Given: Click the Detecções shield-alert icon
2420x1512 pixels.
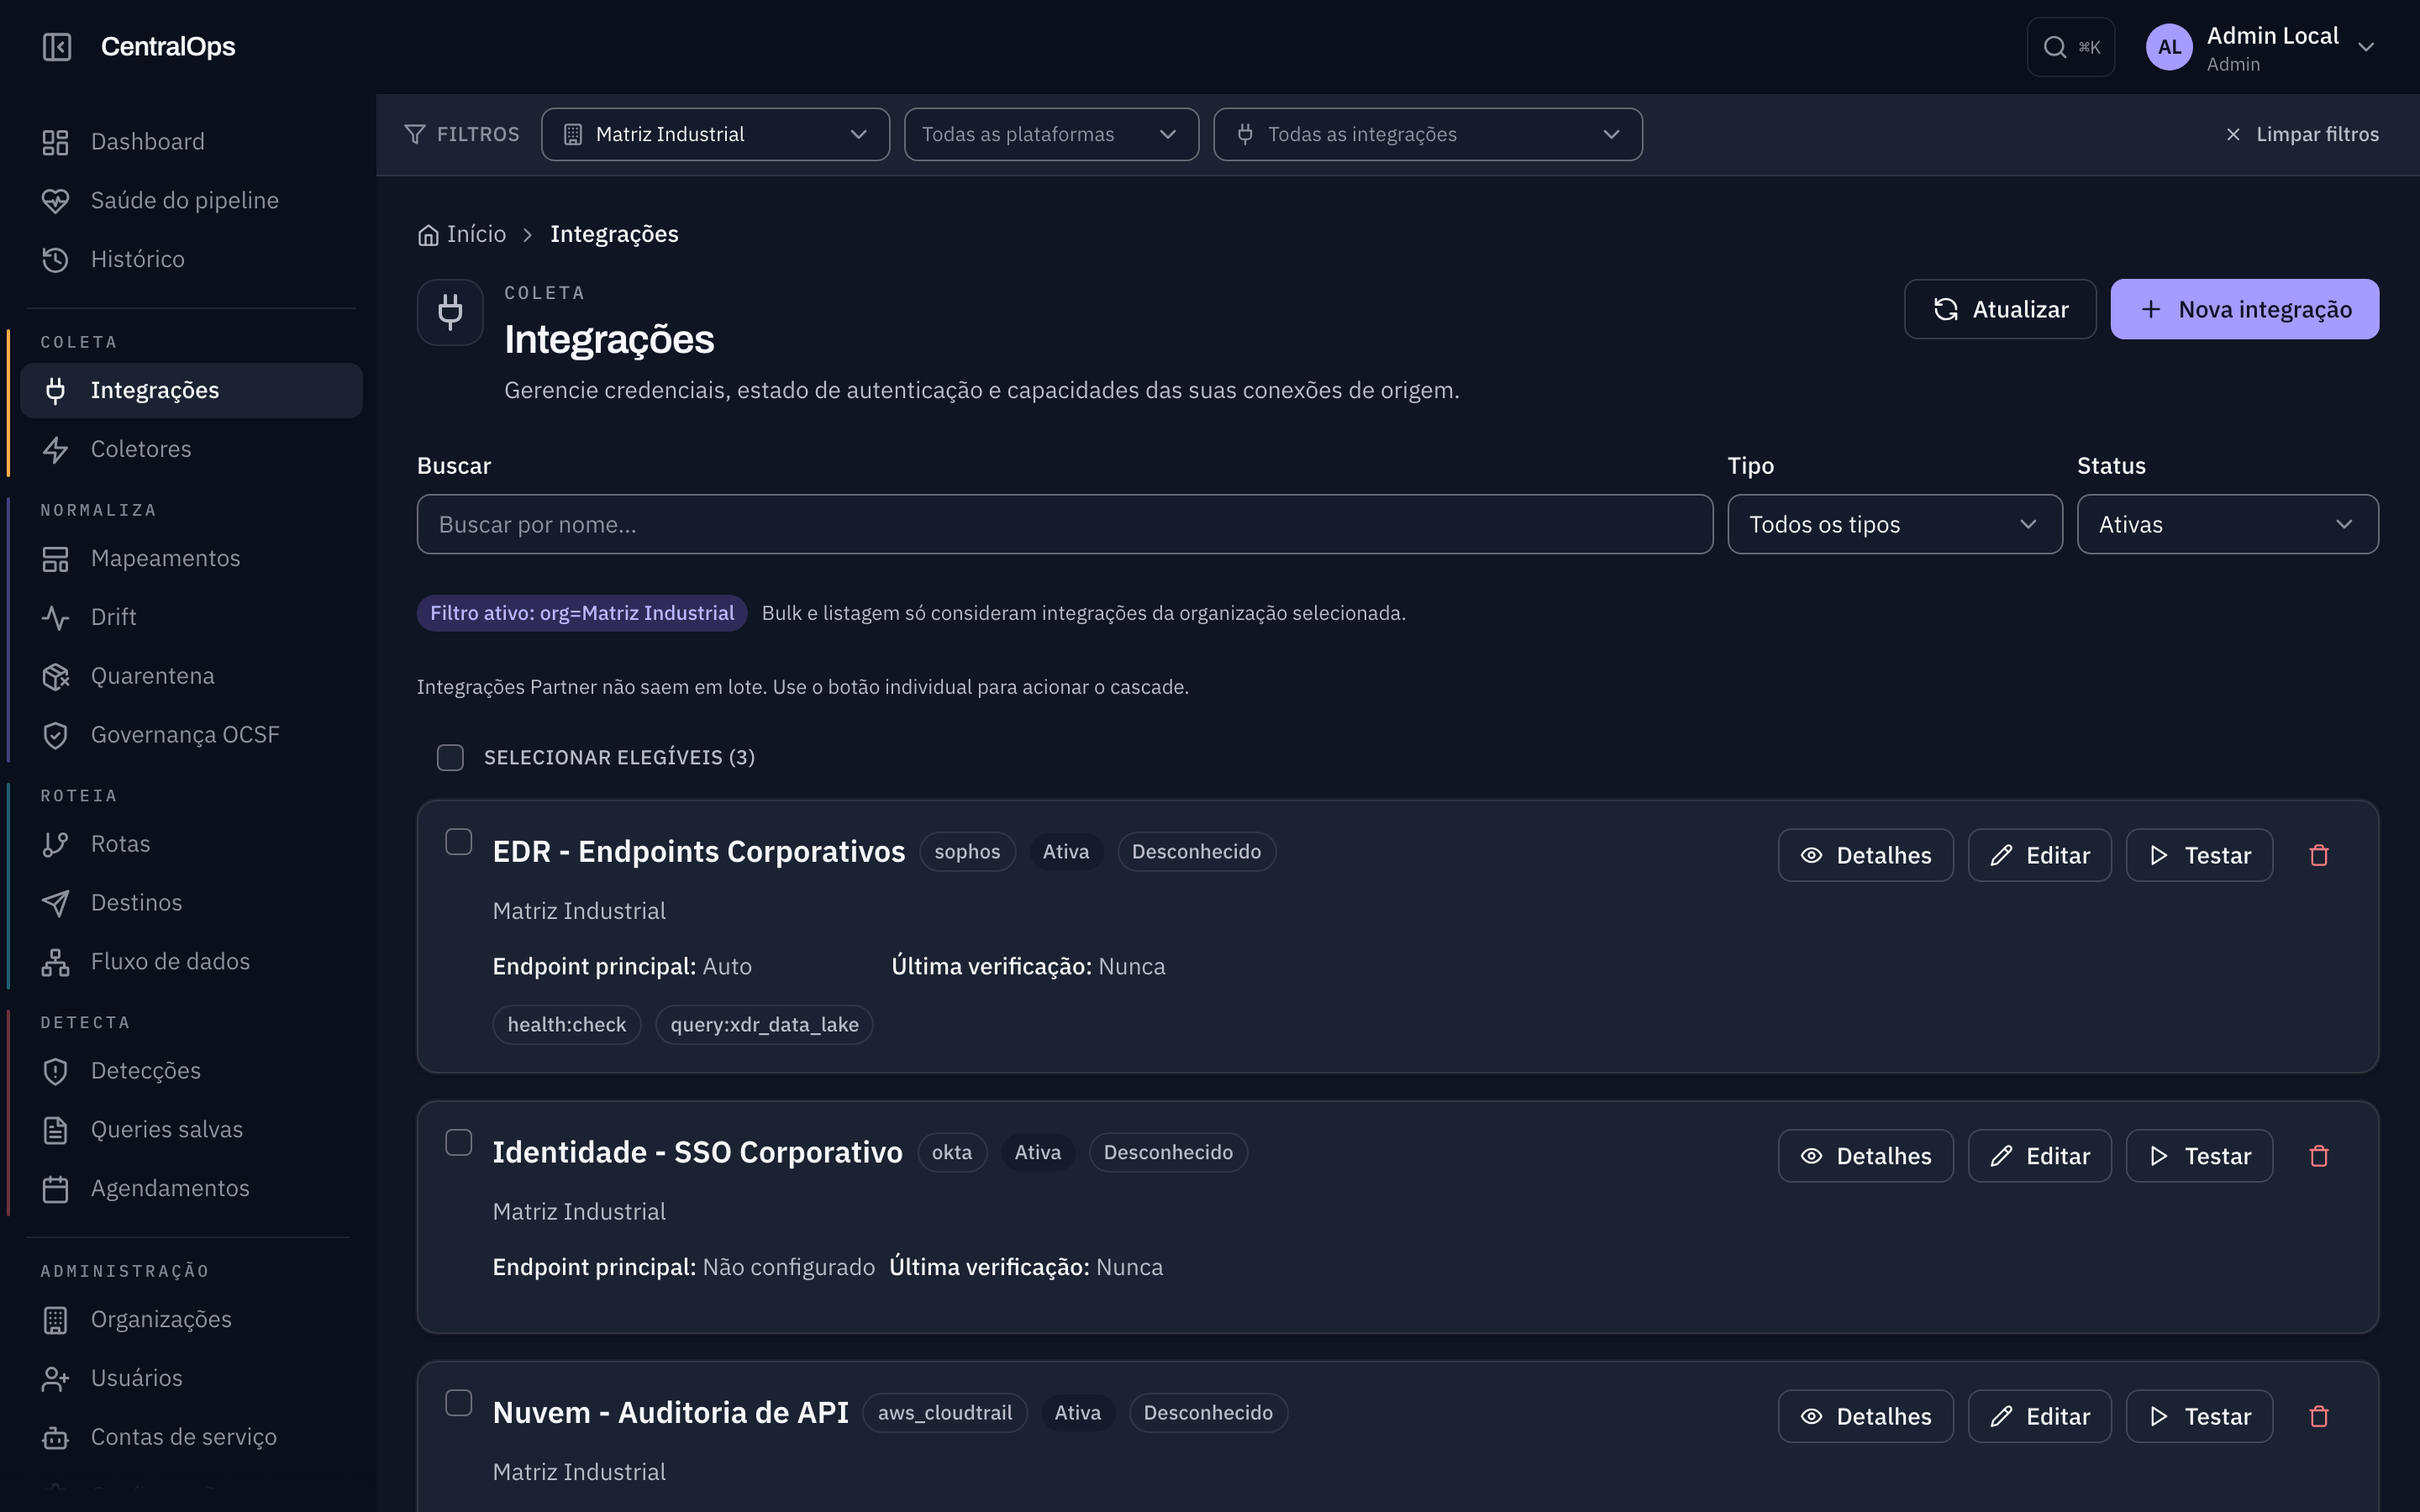Looking at the screenshot, I should (x=55, y=1071).
